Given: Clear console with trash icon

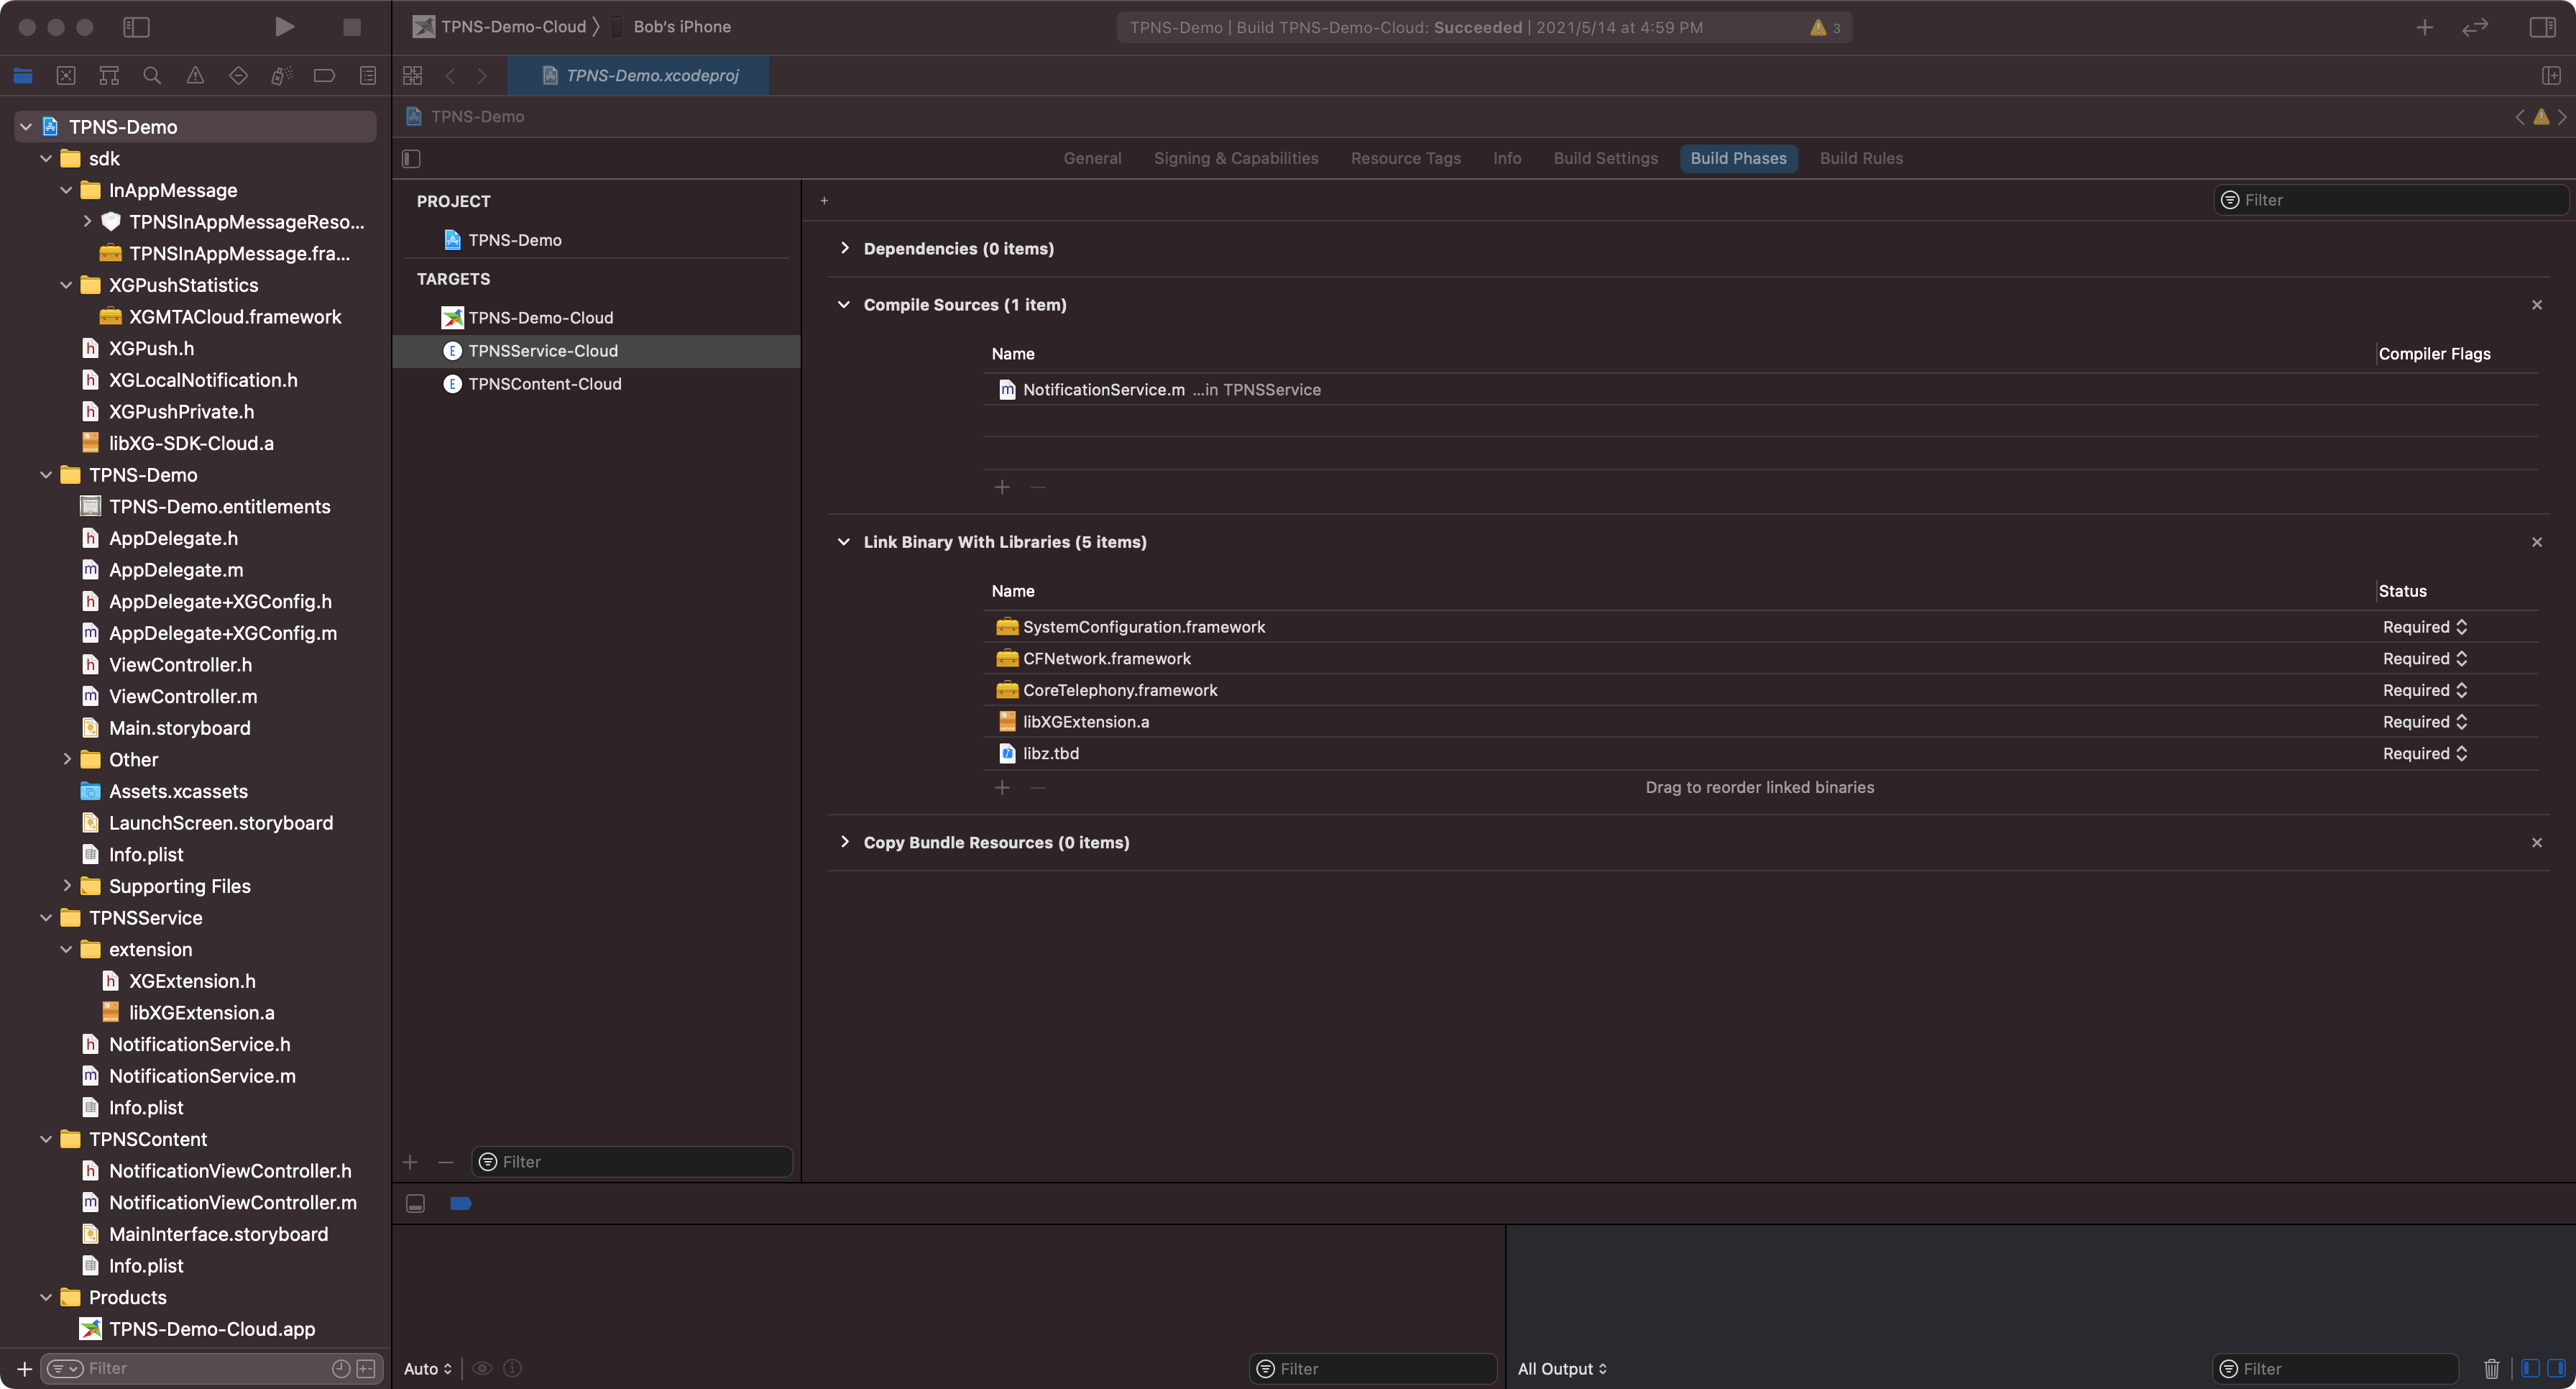Looking at the screenshot, I should [2491, 1368].
